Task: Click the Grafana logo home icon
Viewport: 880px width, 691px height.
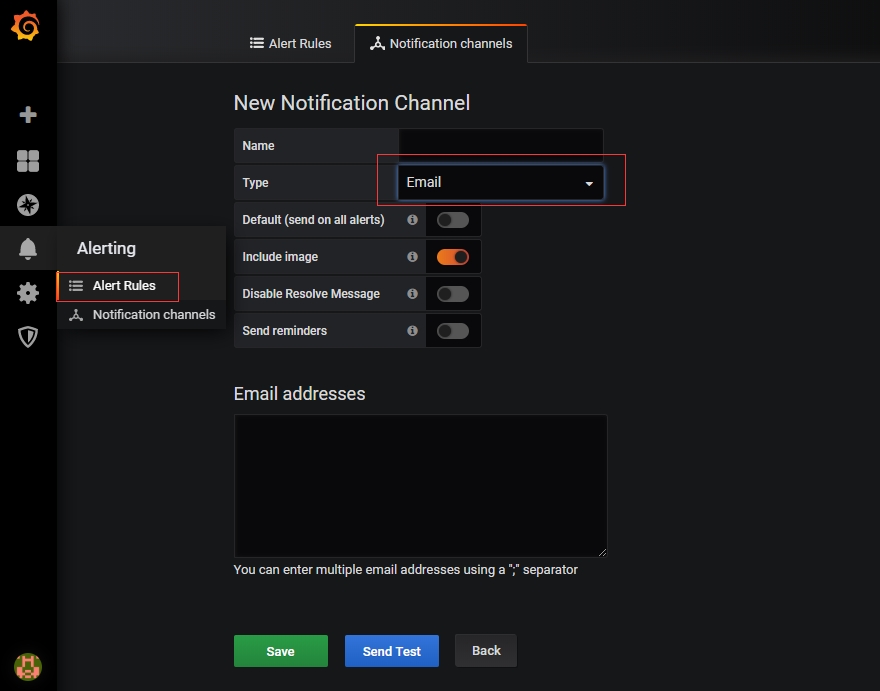Action: [26, 27]
